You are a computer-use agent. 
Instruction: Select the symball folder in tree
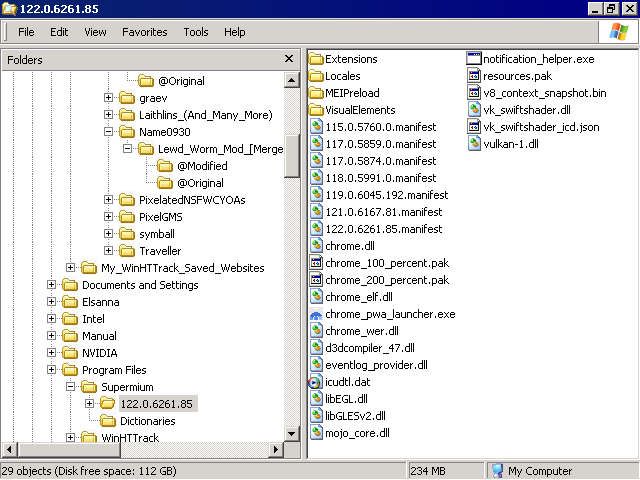157,234
